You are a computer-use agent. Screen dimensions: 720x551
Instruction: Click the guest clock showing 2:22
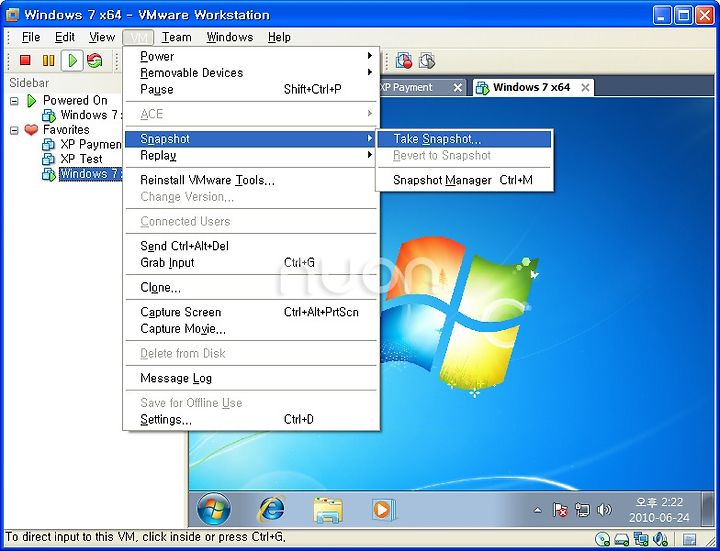click(659, 509)
